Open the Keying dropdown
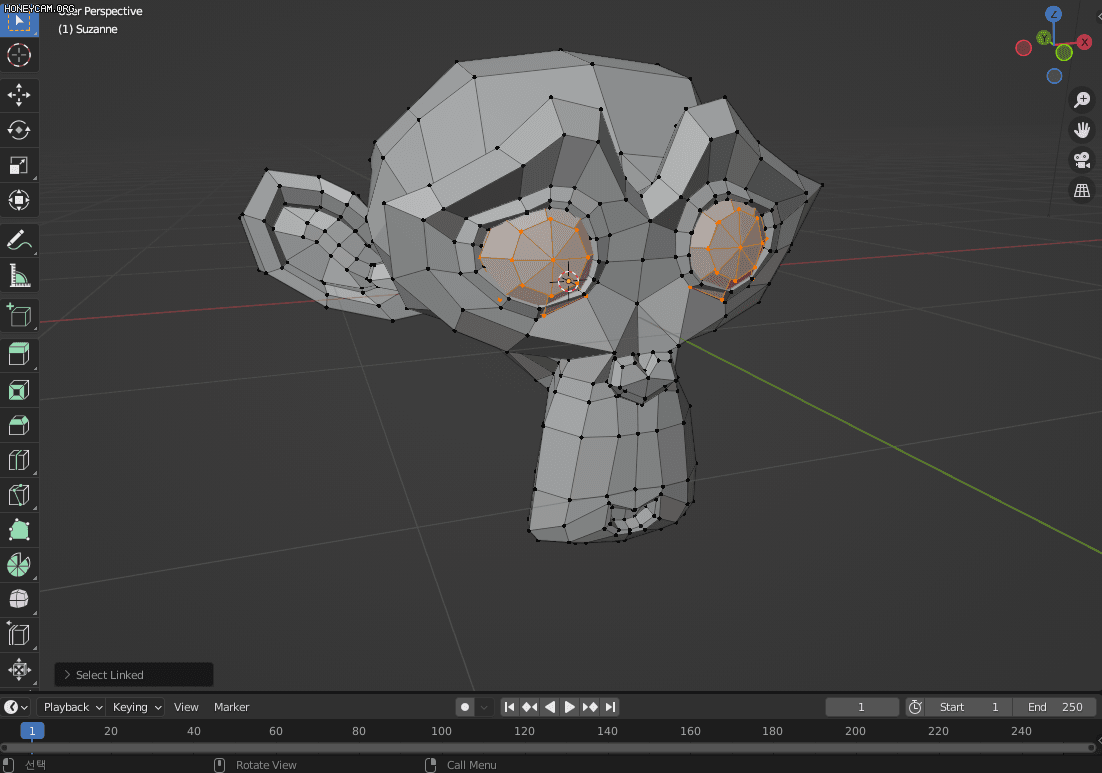The height and width of the screenshot is (773, 1102). [x=136, y=707]
